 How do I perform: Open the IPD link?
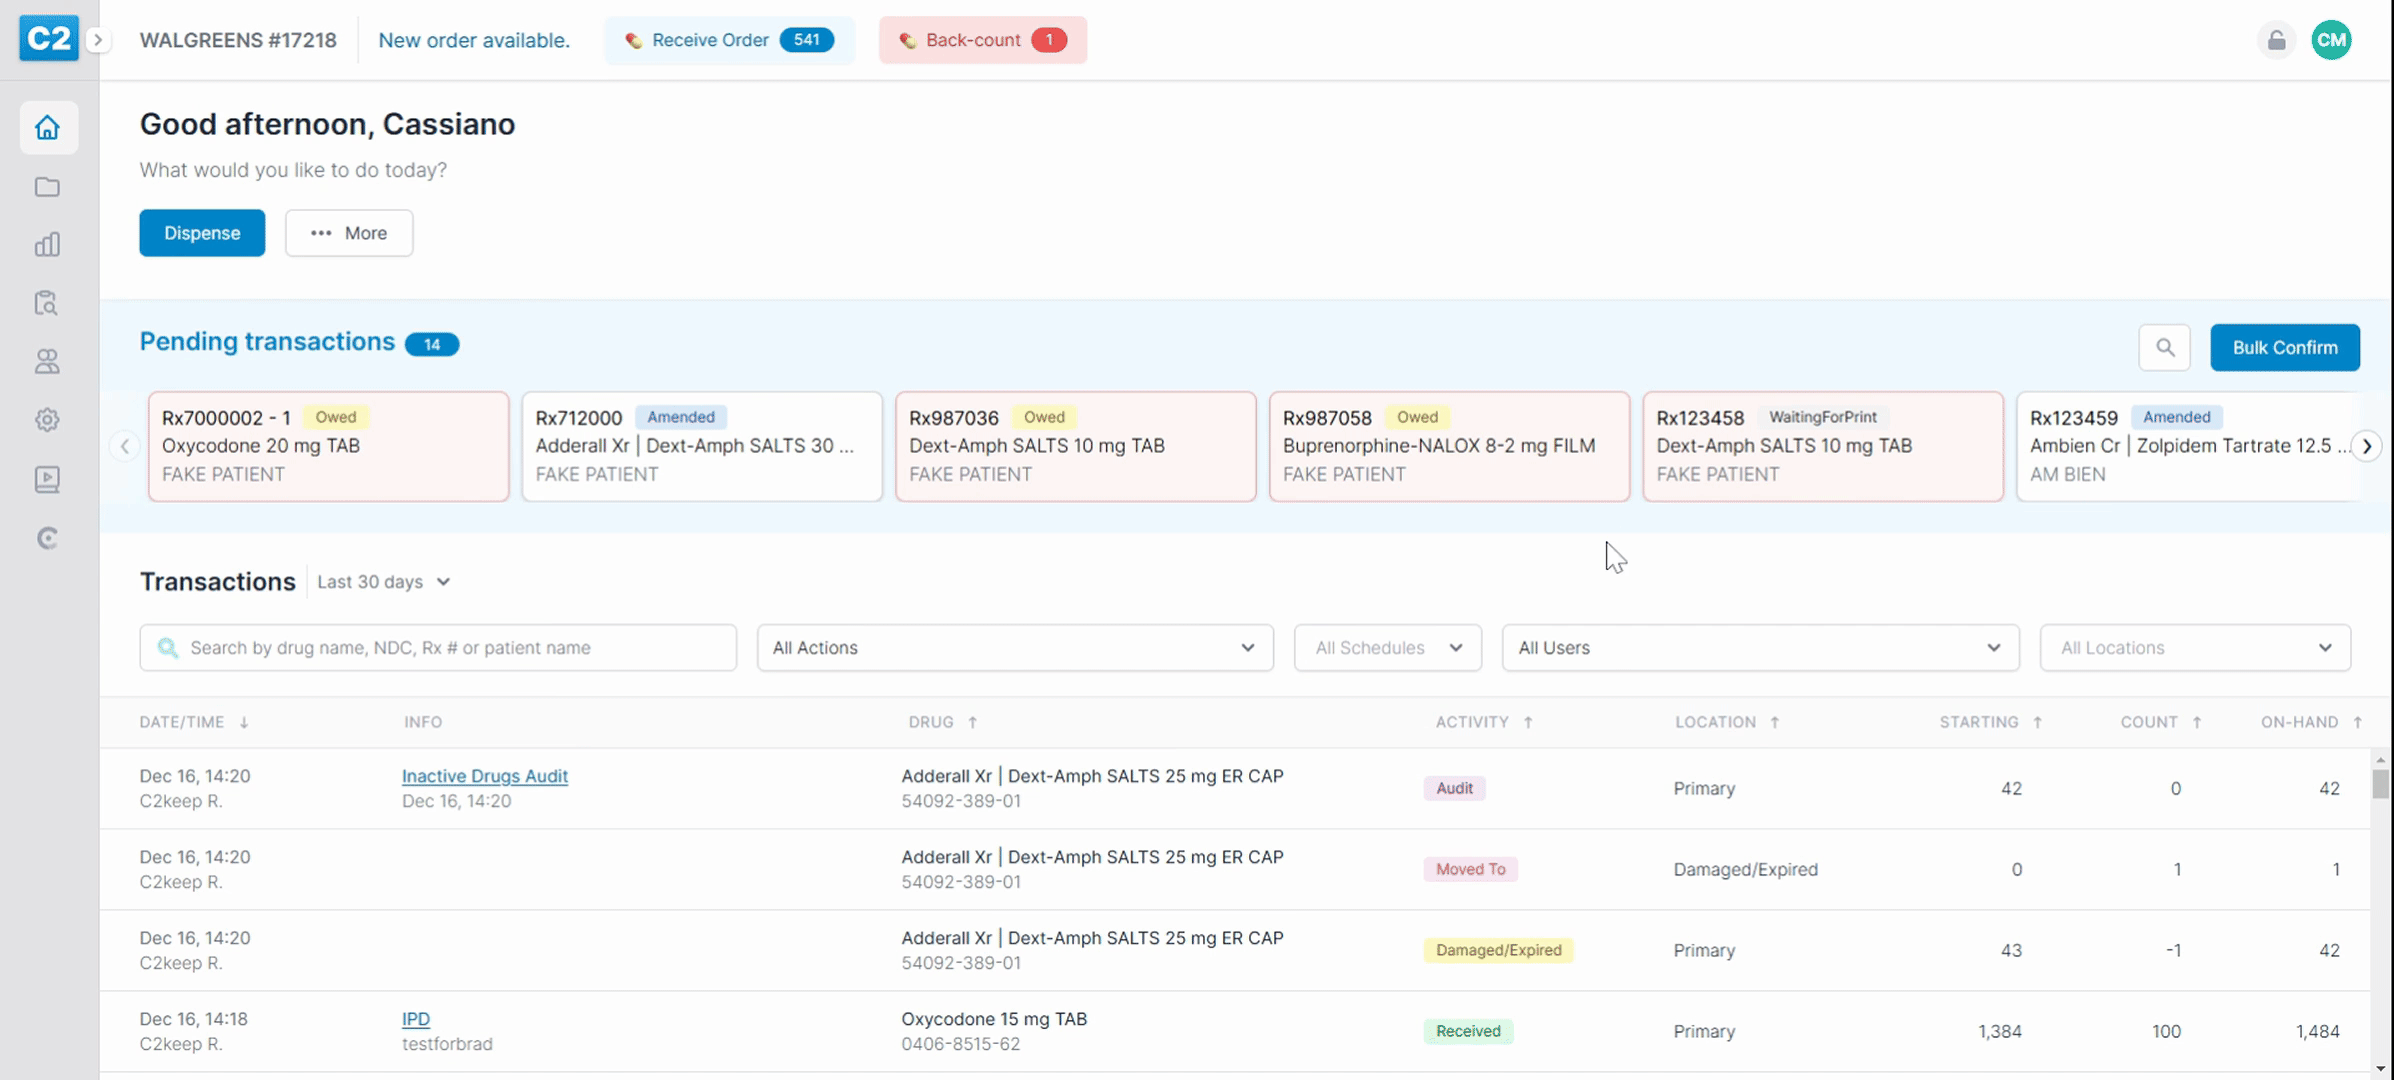click(x=416, y=1019)
